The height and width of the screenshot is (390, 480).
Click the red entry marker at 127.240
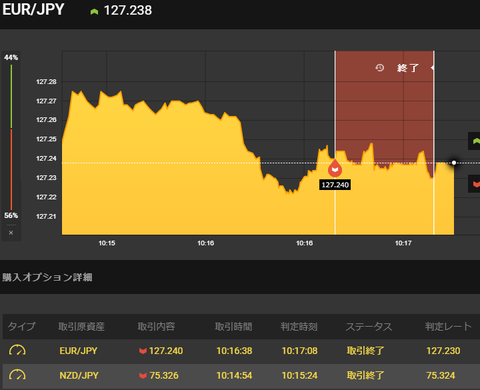click(x=335, y=168)
